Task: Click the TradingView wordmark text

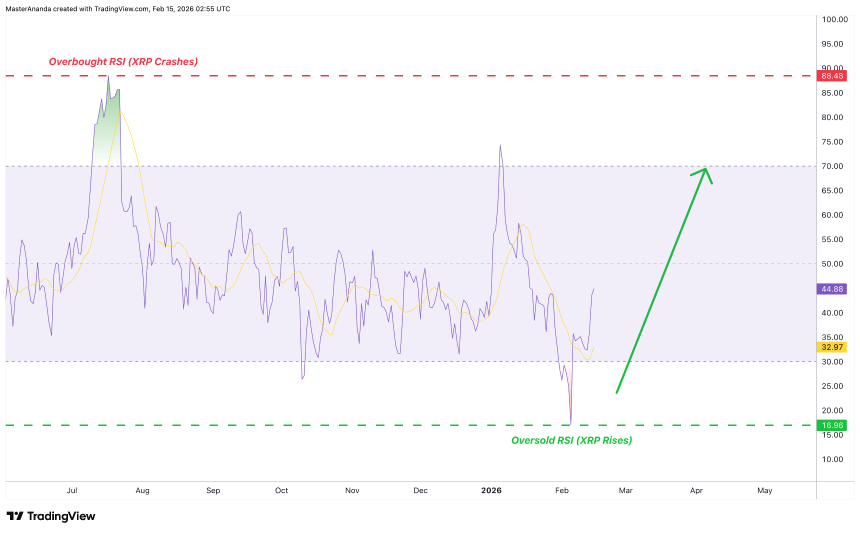Action: [61, 516]
